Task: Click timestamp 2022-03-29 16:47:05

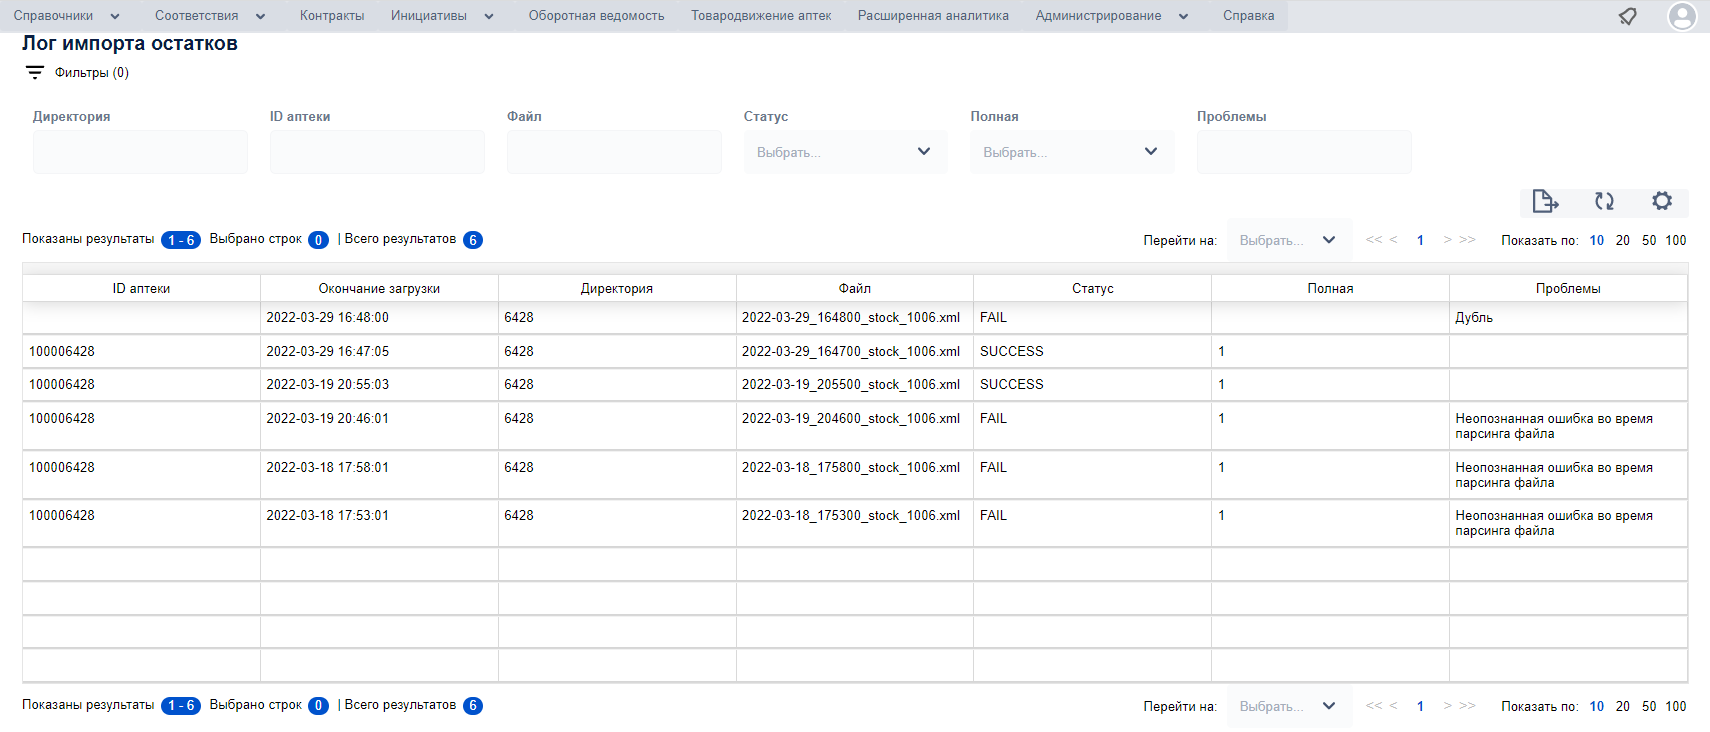Action: click(328, 351)
